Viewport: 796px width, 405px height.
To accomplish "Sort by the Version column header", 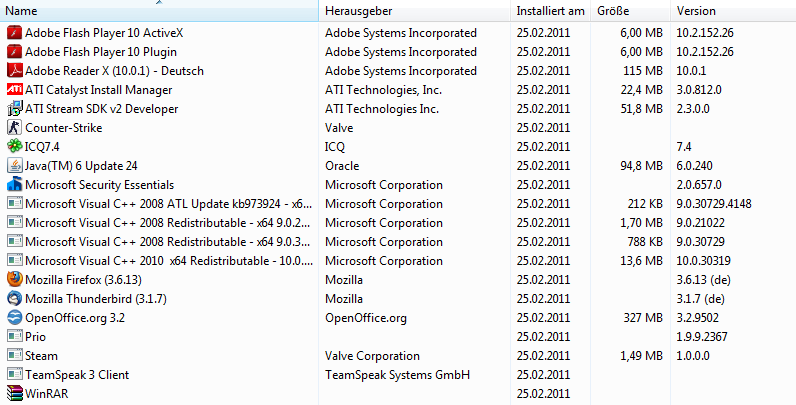I will pyautogui.click(x=734, y=11).
